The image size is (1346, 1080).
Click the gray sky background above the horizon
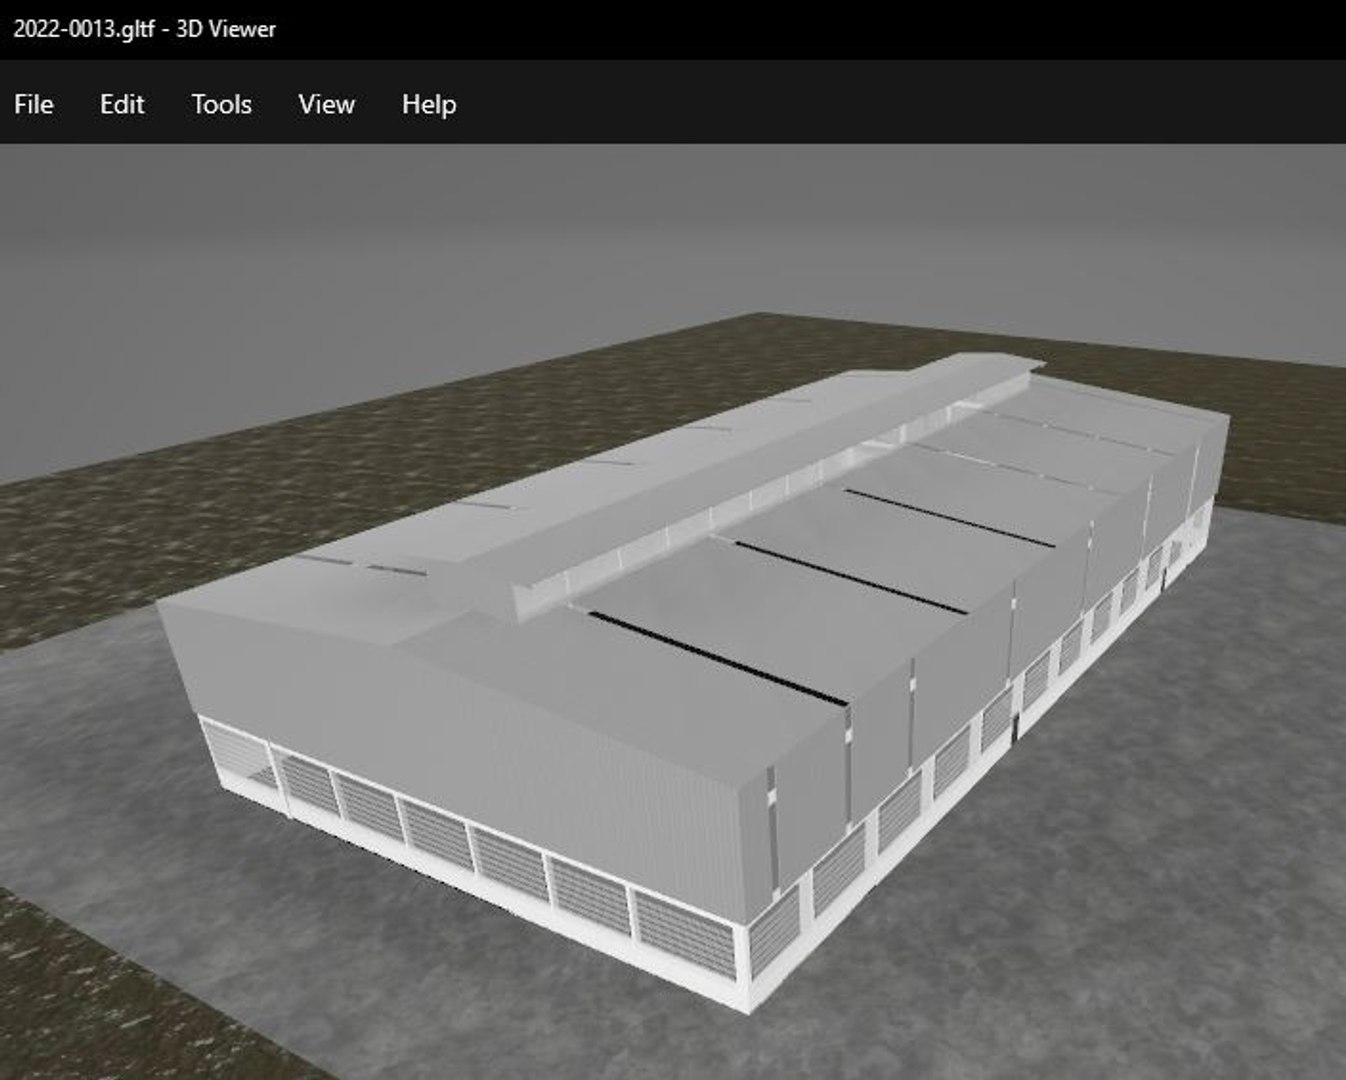coord(600,230)
